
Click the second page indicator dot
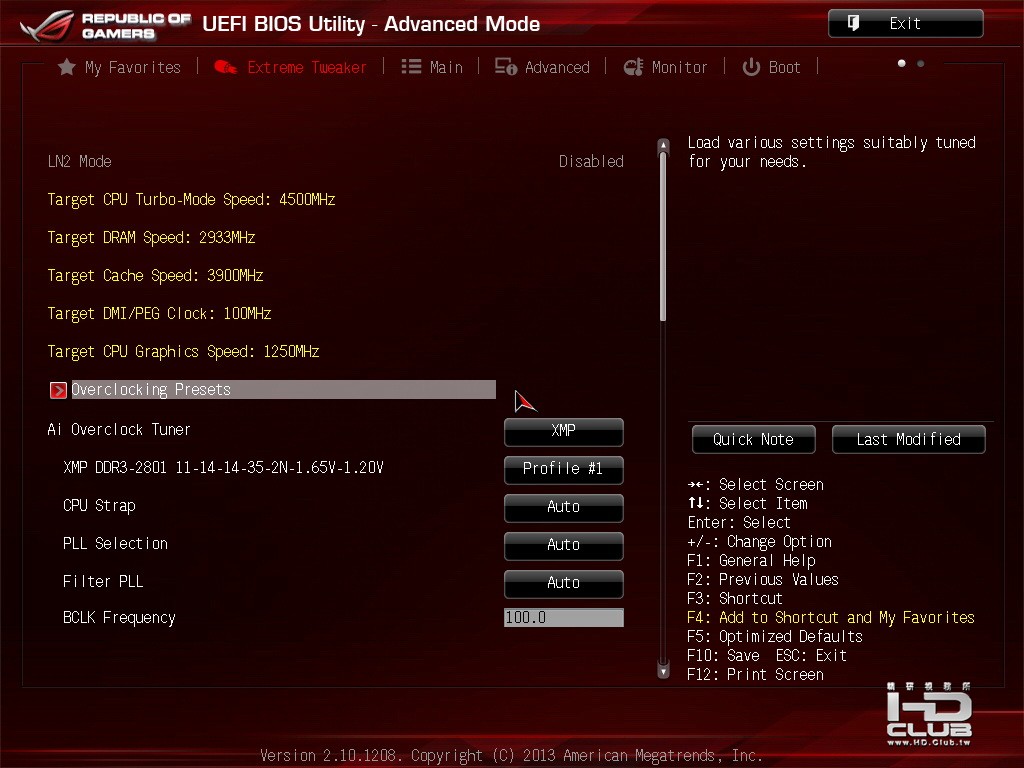pyautogui.click(x=921, y=63)
